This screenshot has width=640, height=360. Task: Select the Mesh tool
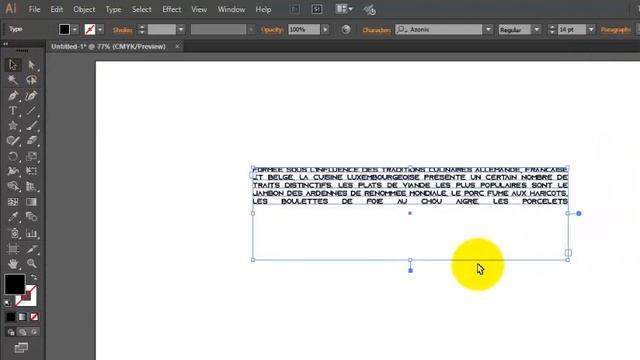click(13, 202)
